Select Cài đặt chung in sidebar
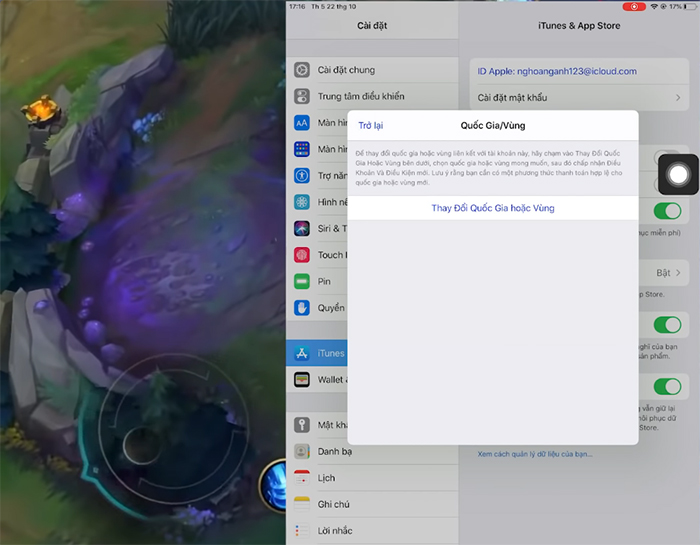Viewport: 700px width, 545px height. 372,70
